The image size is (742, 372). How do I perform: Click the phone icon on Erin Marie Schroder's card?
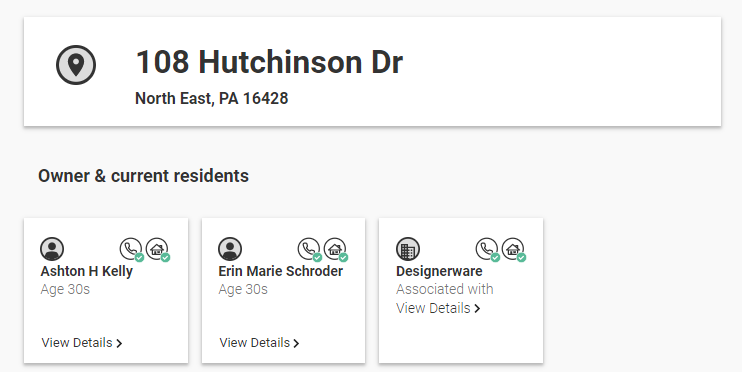coord(309,249)
